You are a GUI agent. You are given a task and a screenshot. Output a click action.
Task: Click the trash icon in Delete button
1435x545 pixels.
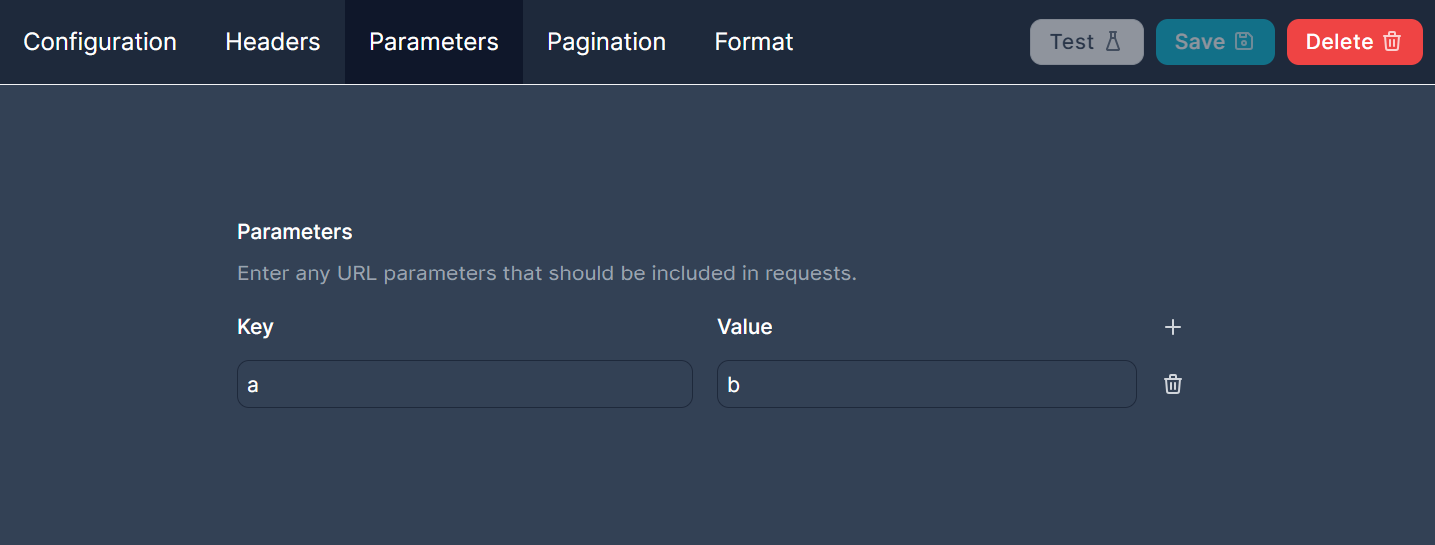pos(1392,42)
